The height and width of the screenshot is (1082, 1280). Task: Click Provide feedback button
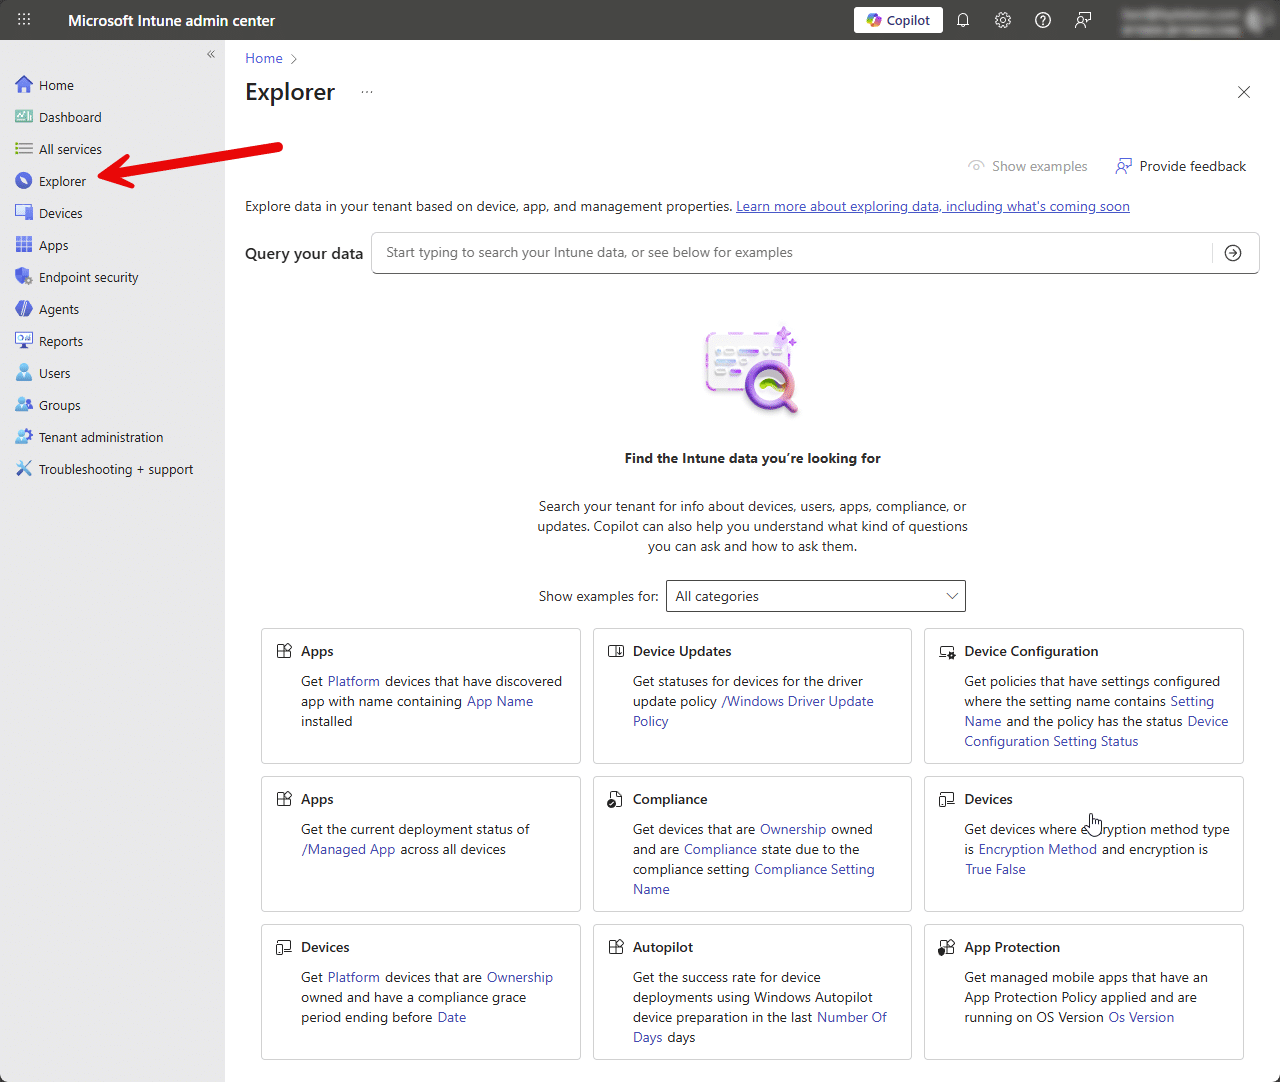pyautogui.click(x=1181, y=166)
